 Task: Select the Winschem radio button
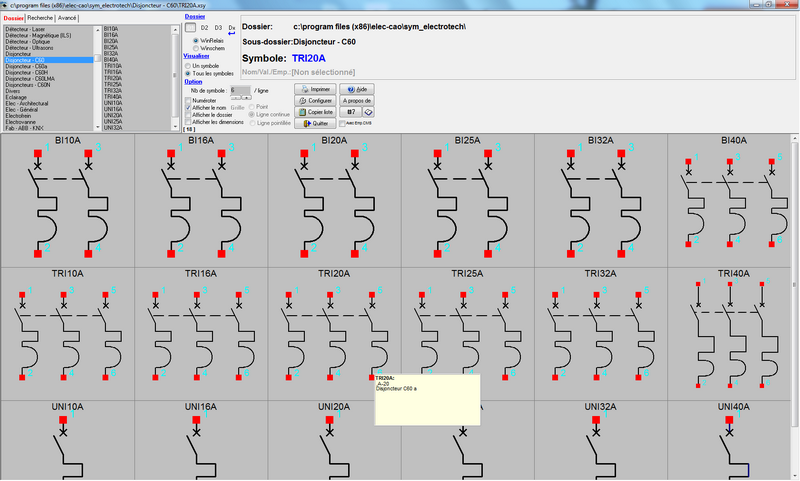(195, 48)
